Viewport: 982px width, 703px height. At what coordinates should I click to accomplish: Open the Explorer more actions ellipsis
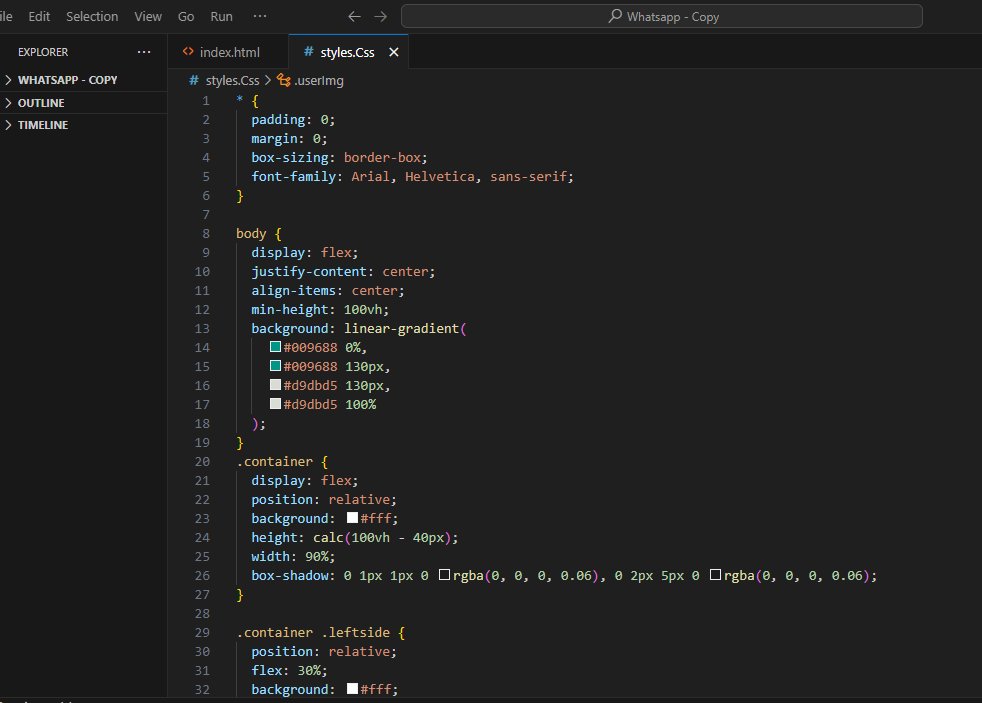(144, 52)
